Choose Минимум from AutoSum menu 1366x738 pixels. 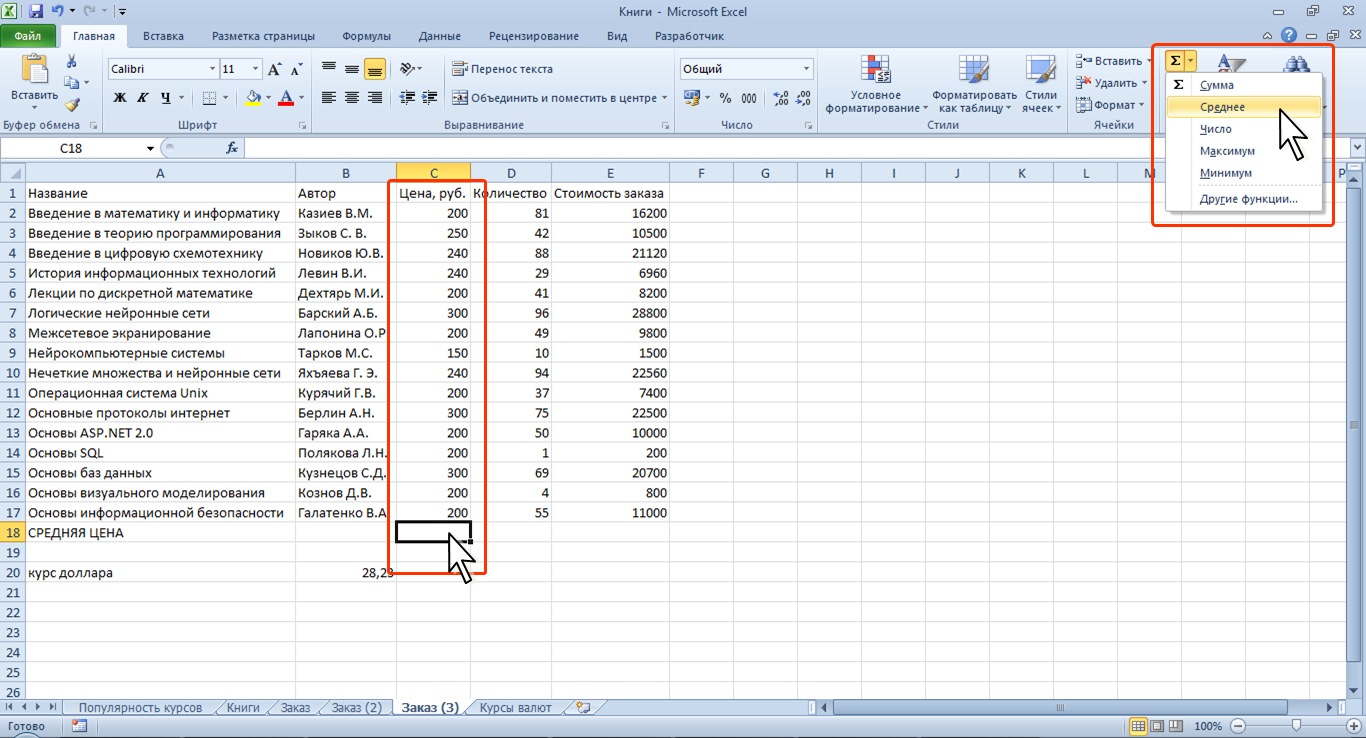tap(1244, 173)
